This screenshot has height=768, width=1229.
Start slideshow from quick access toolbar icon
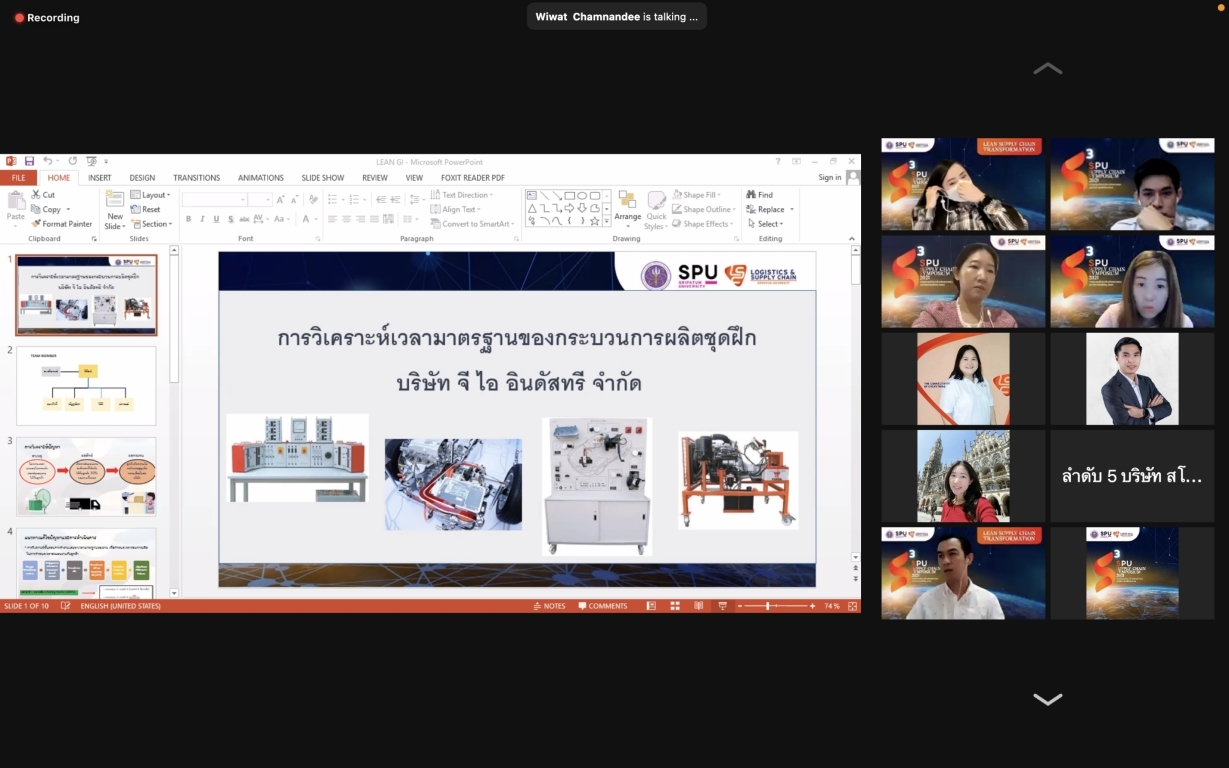pos(91,161)
